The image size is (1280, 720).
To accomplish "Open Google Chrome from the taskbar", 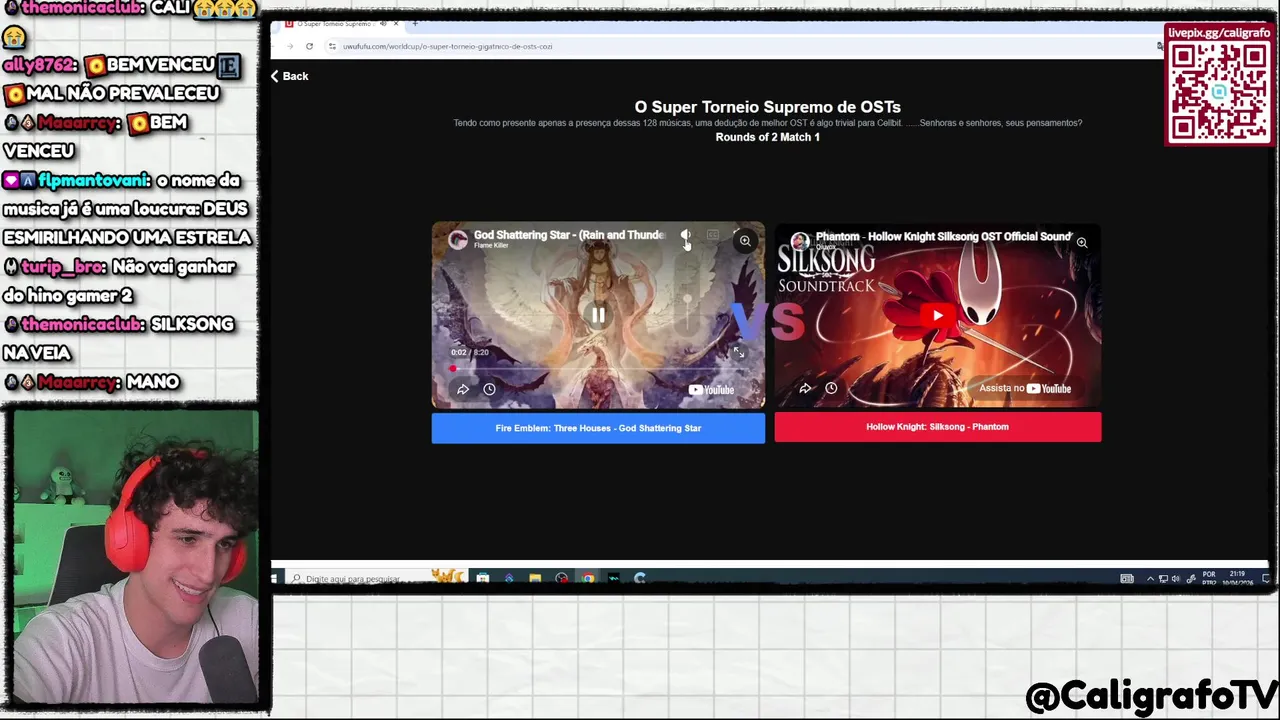I will click(587, 578).
